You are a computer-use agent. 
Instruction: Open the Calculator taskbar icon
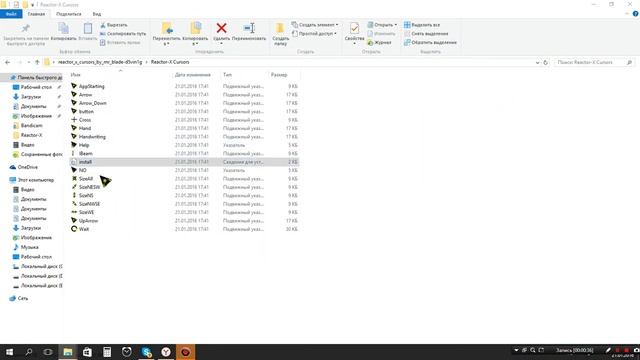107,351
